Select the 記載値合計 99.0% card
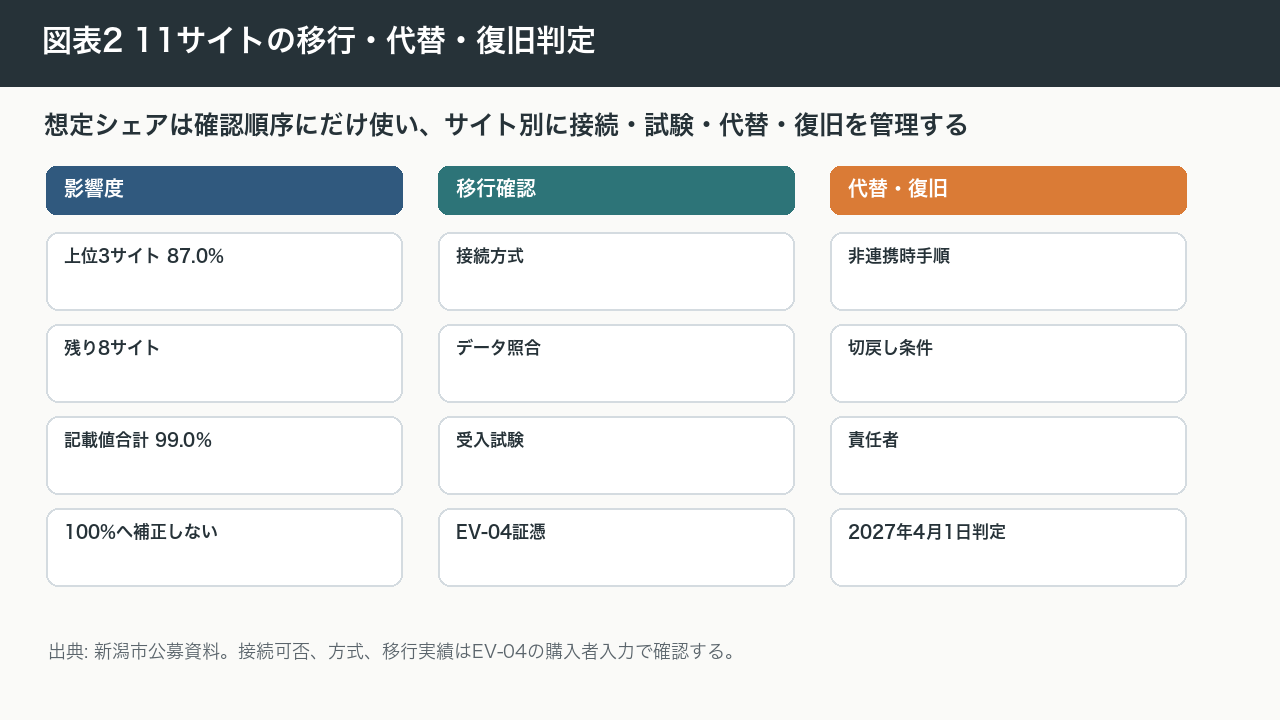 coord(224,456)
